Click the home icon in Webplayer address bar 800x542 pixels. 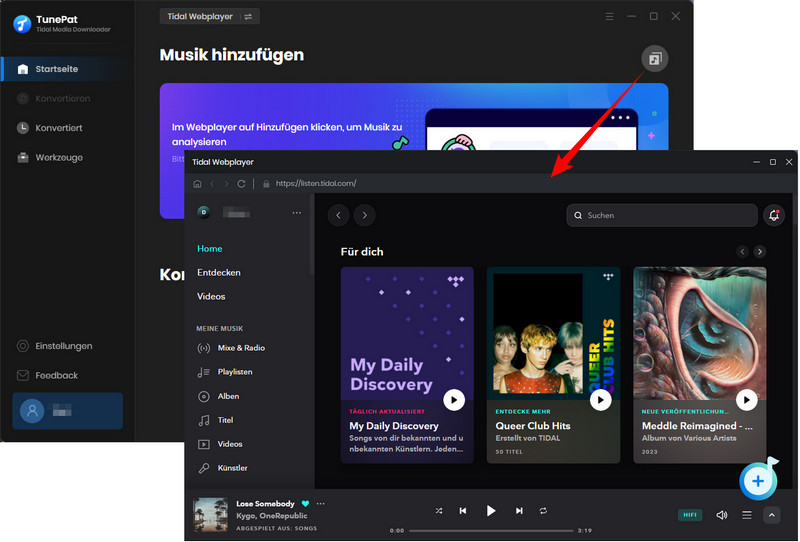(197, 184)
